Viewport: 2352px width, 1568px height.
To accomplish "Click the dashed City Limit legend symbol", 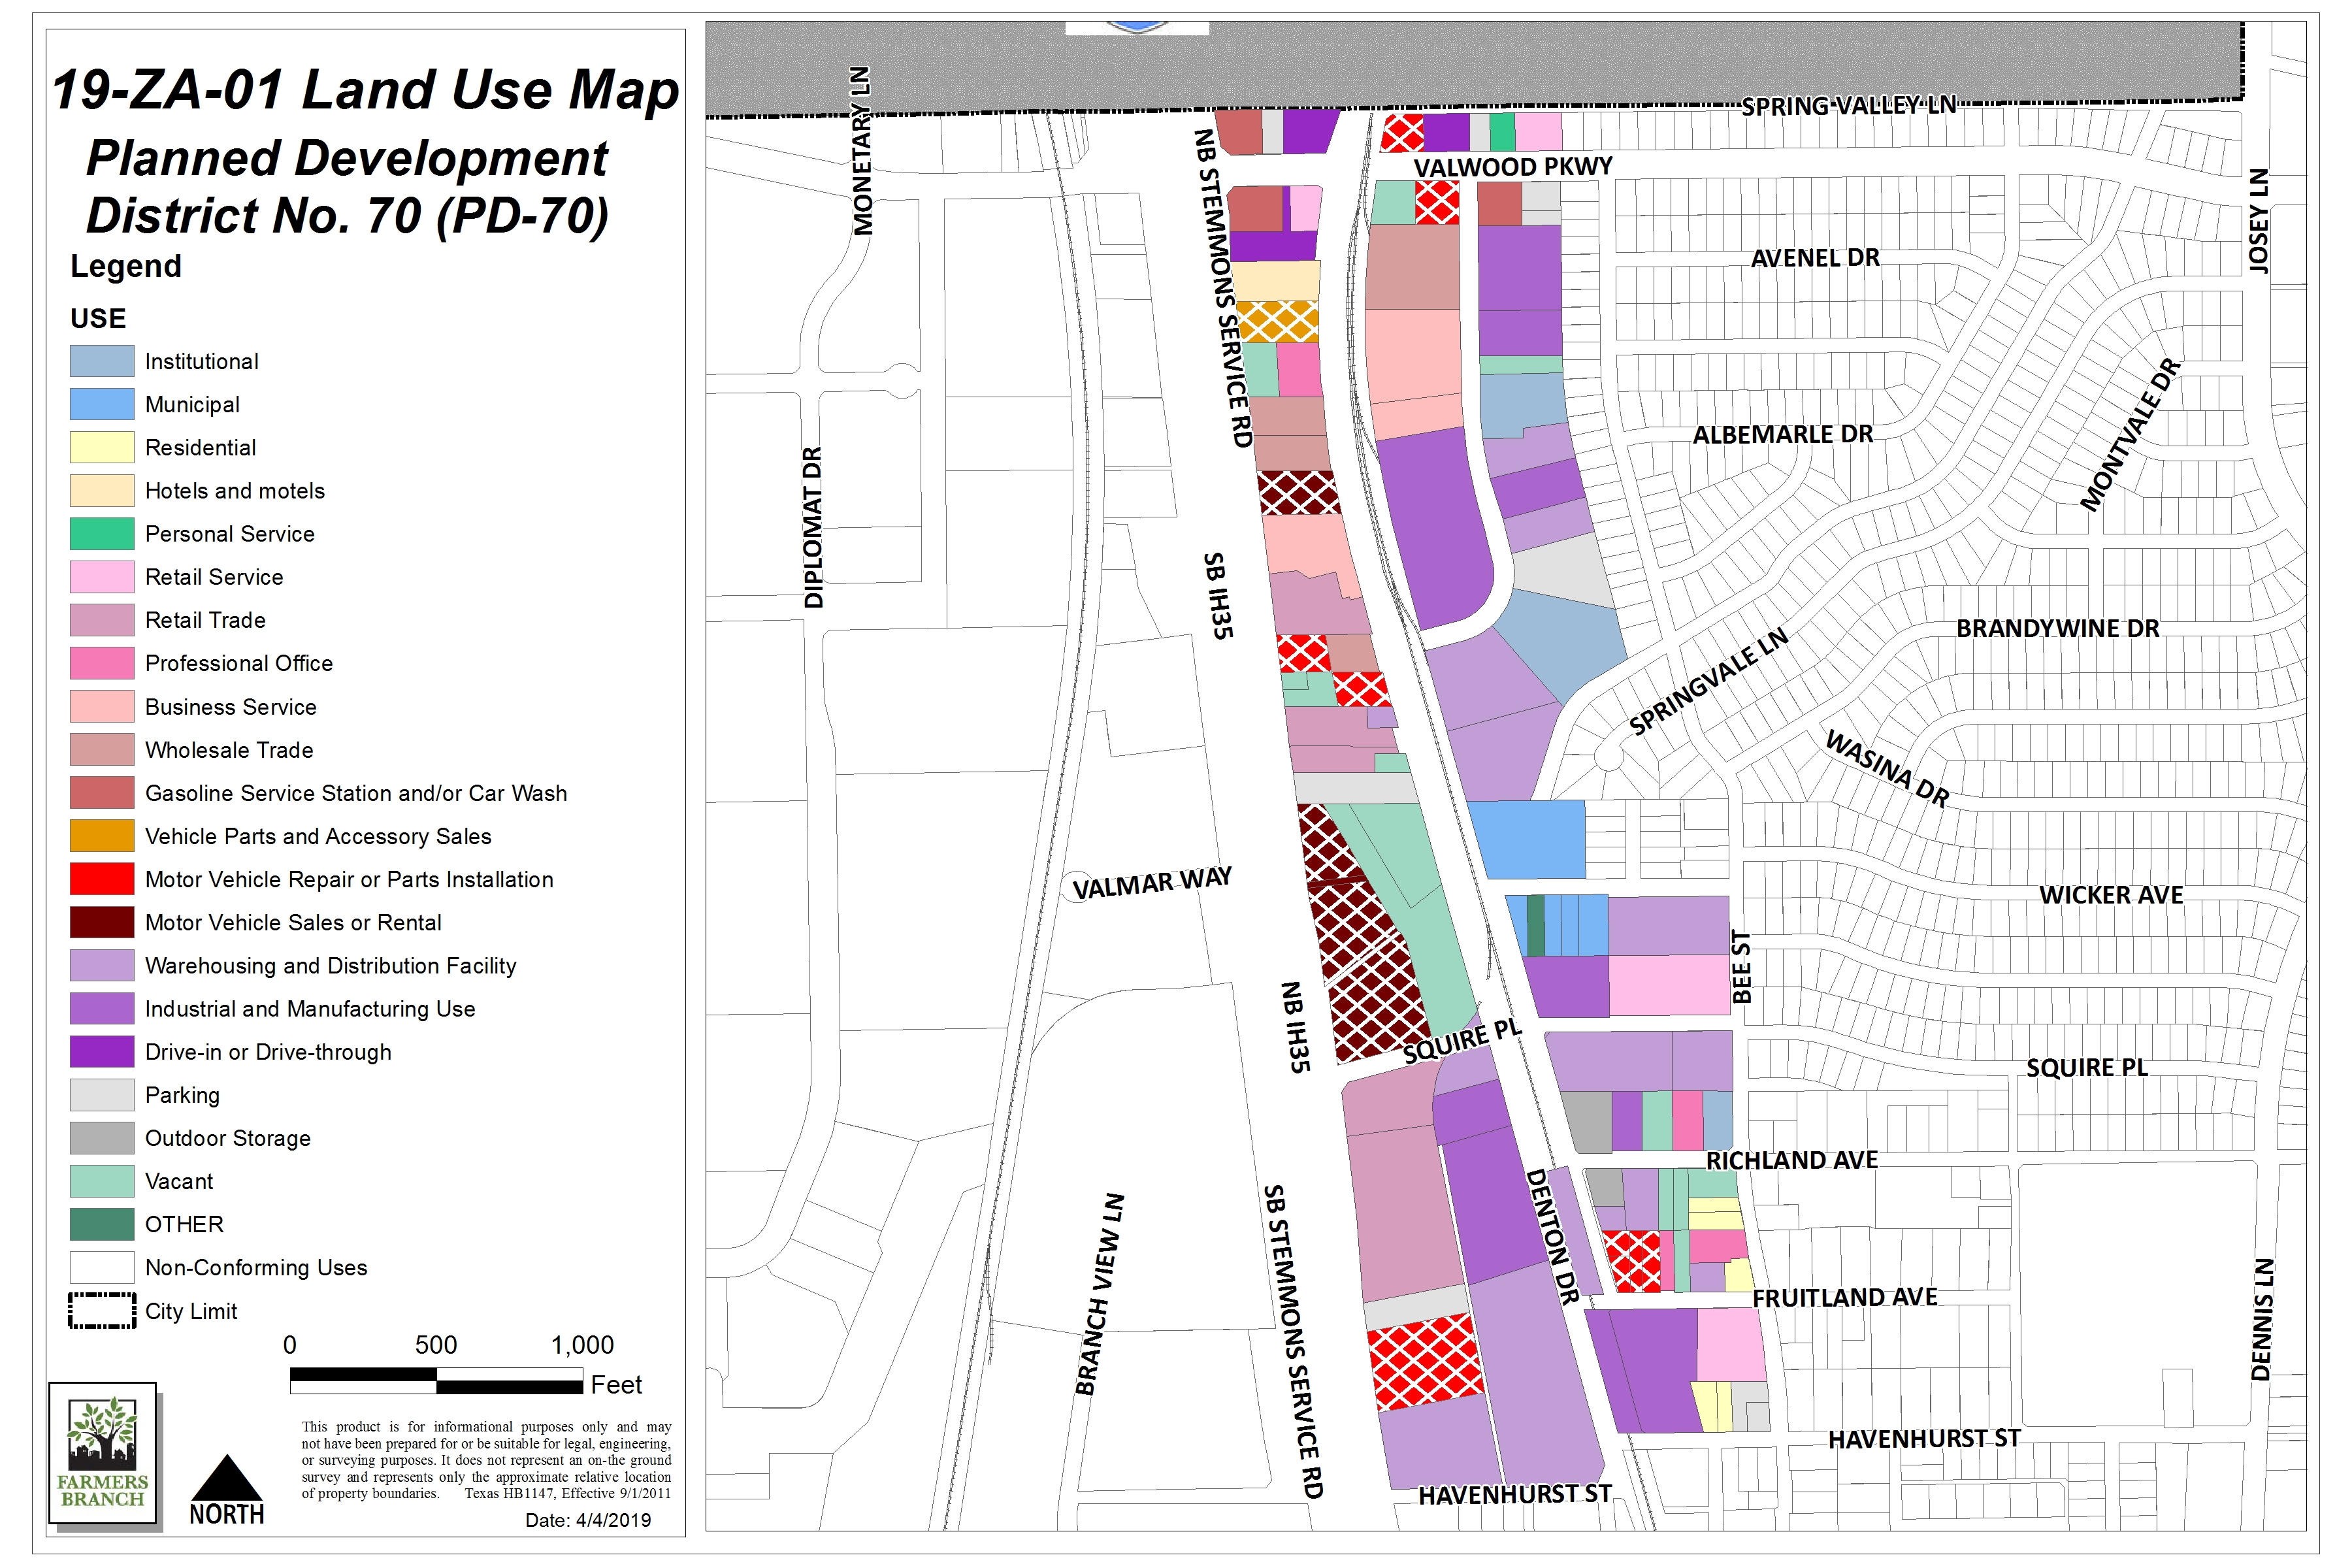I will point(102,1311).
